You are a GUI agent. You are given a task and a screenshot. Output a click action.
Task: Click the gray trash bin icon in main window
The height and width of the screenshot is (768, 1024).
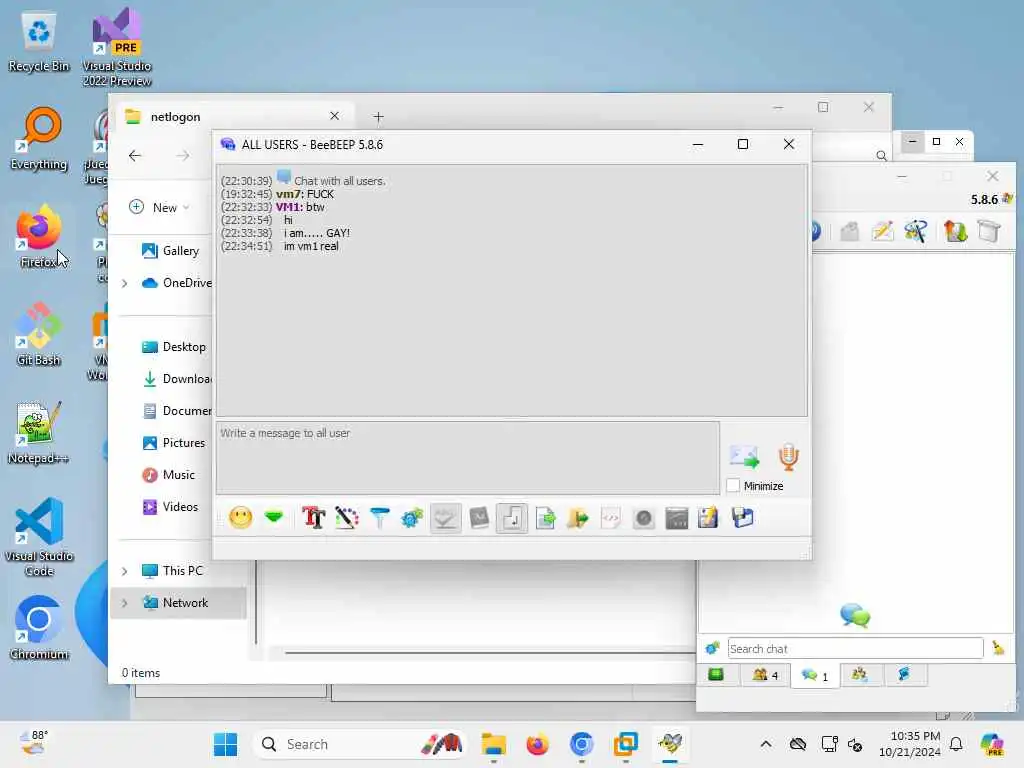click(x=989, y=231)
